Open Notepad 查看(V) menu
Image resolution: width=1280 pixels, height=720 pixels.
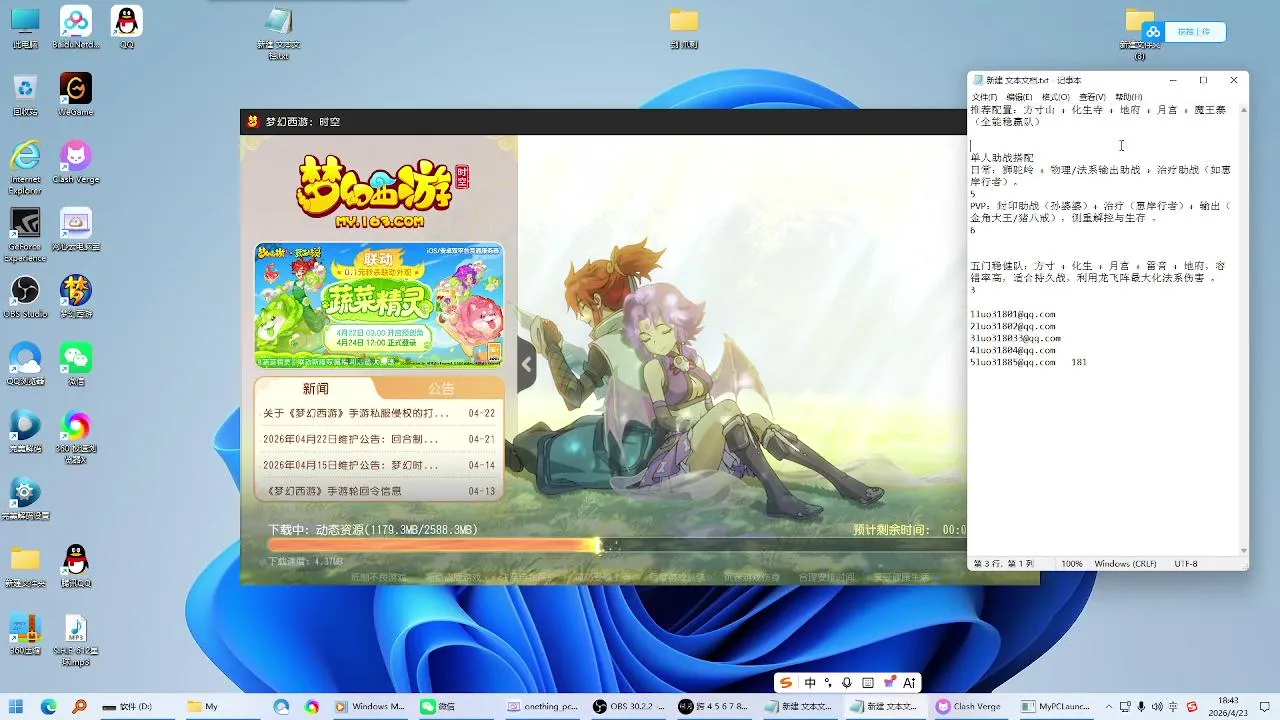pos(1092,97)
